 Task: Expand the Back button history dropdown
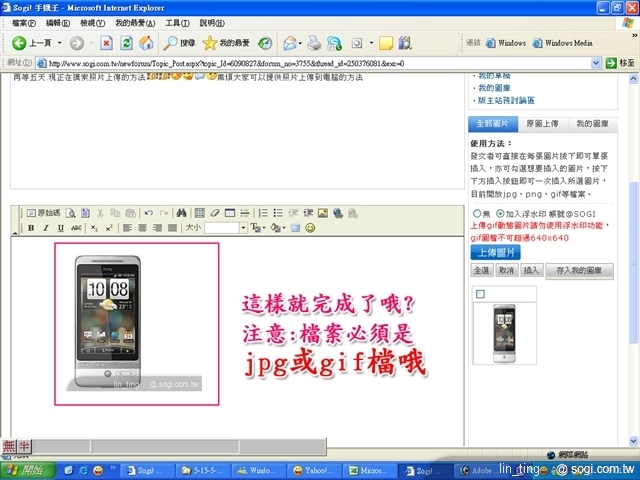60,43
